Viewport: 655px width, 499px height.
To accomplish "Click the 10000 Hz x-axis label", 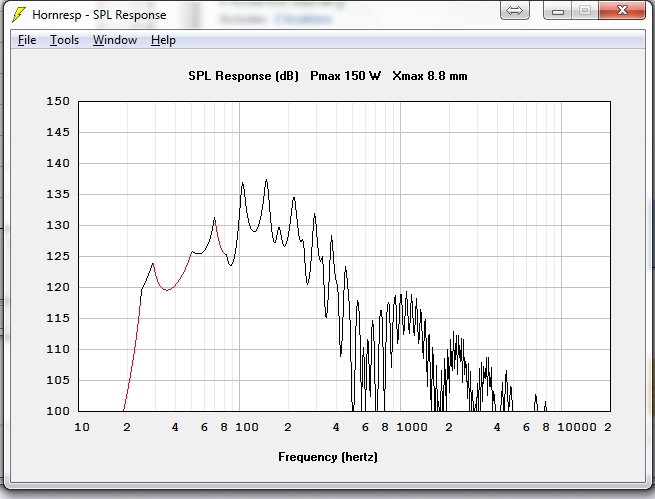I will (577, 427).
